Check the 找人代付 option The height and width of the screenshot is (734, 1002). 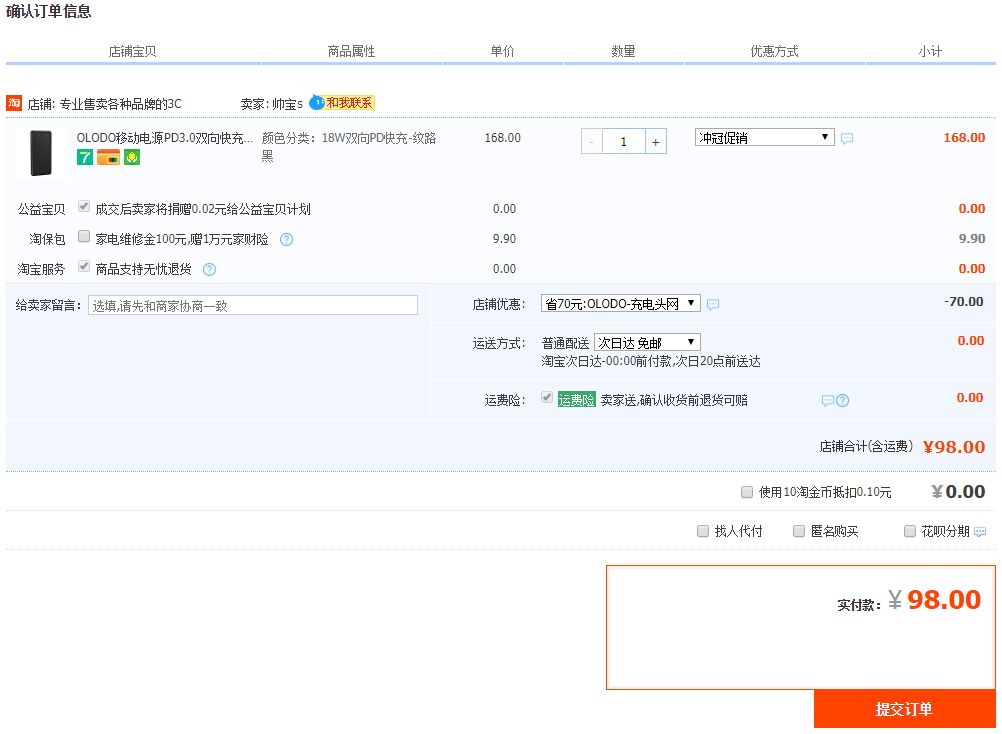(703, 531)
